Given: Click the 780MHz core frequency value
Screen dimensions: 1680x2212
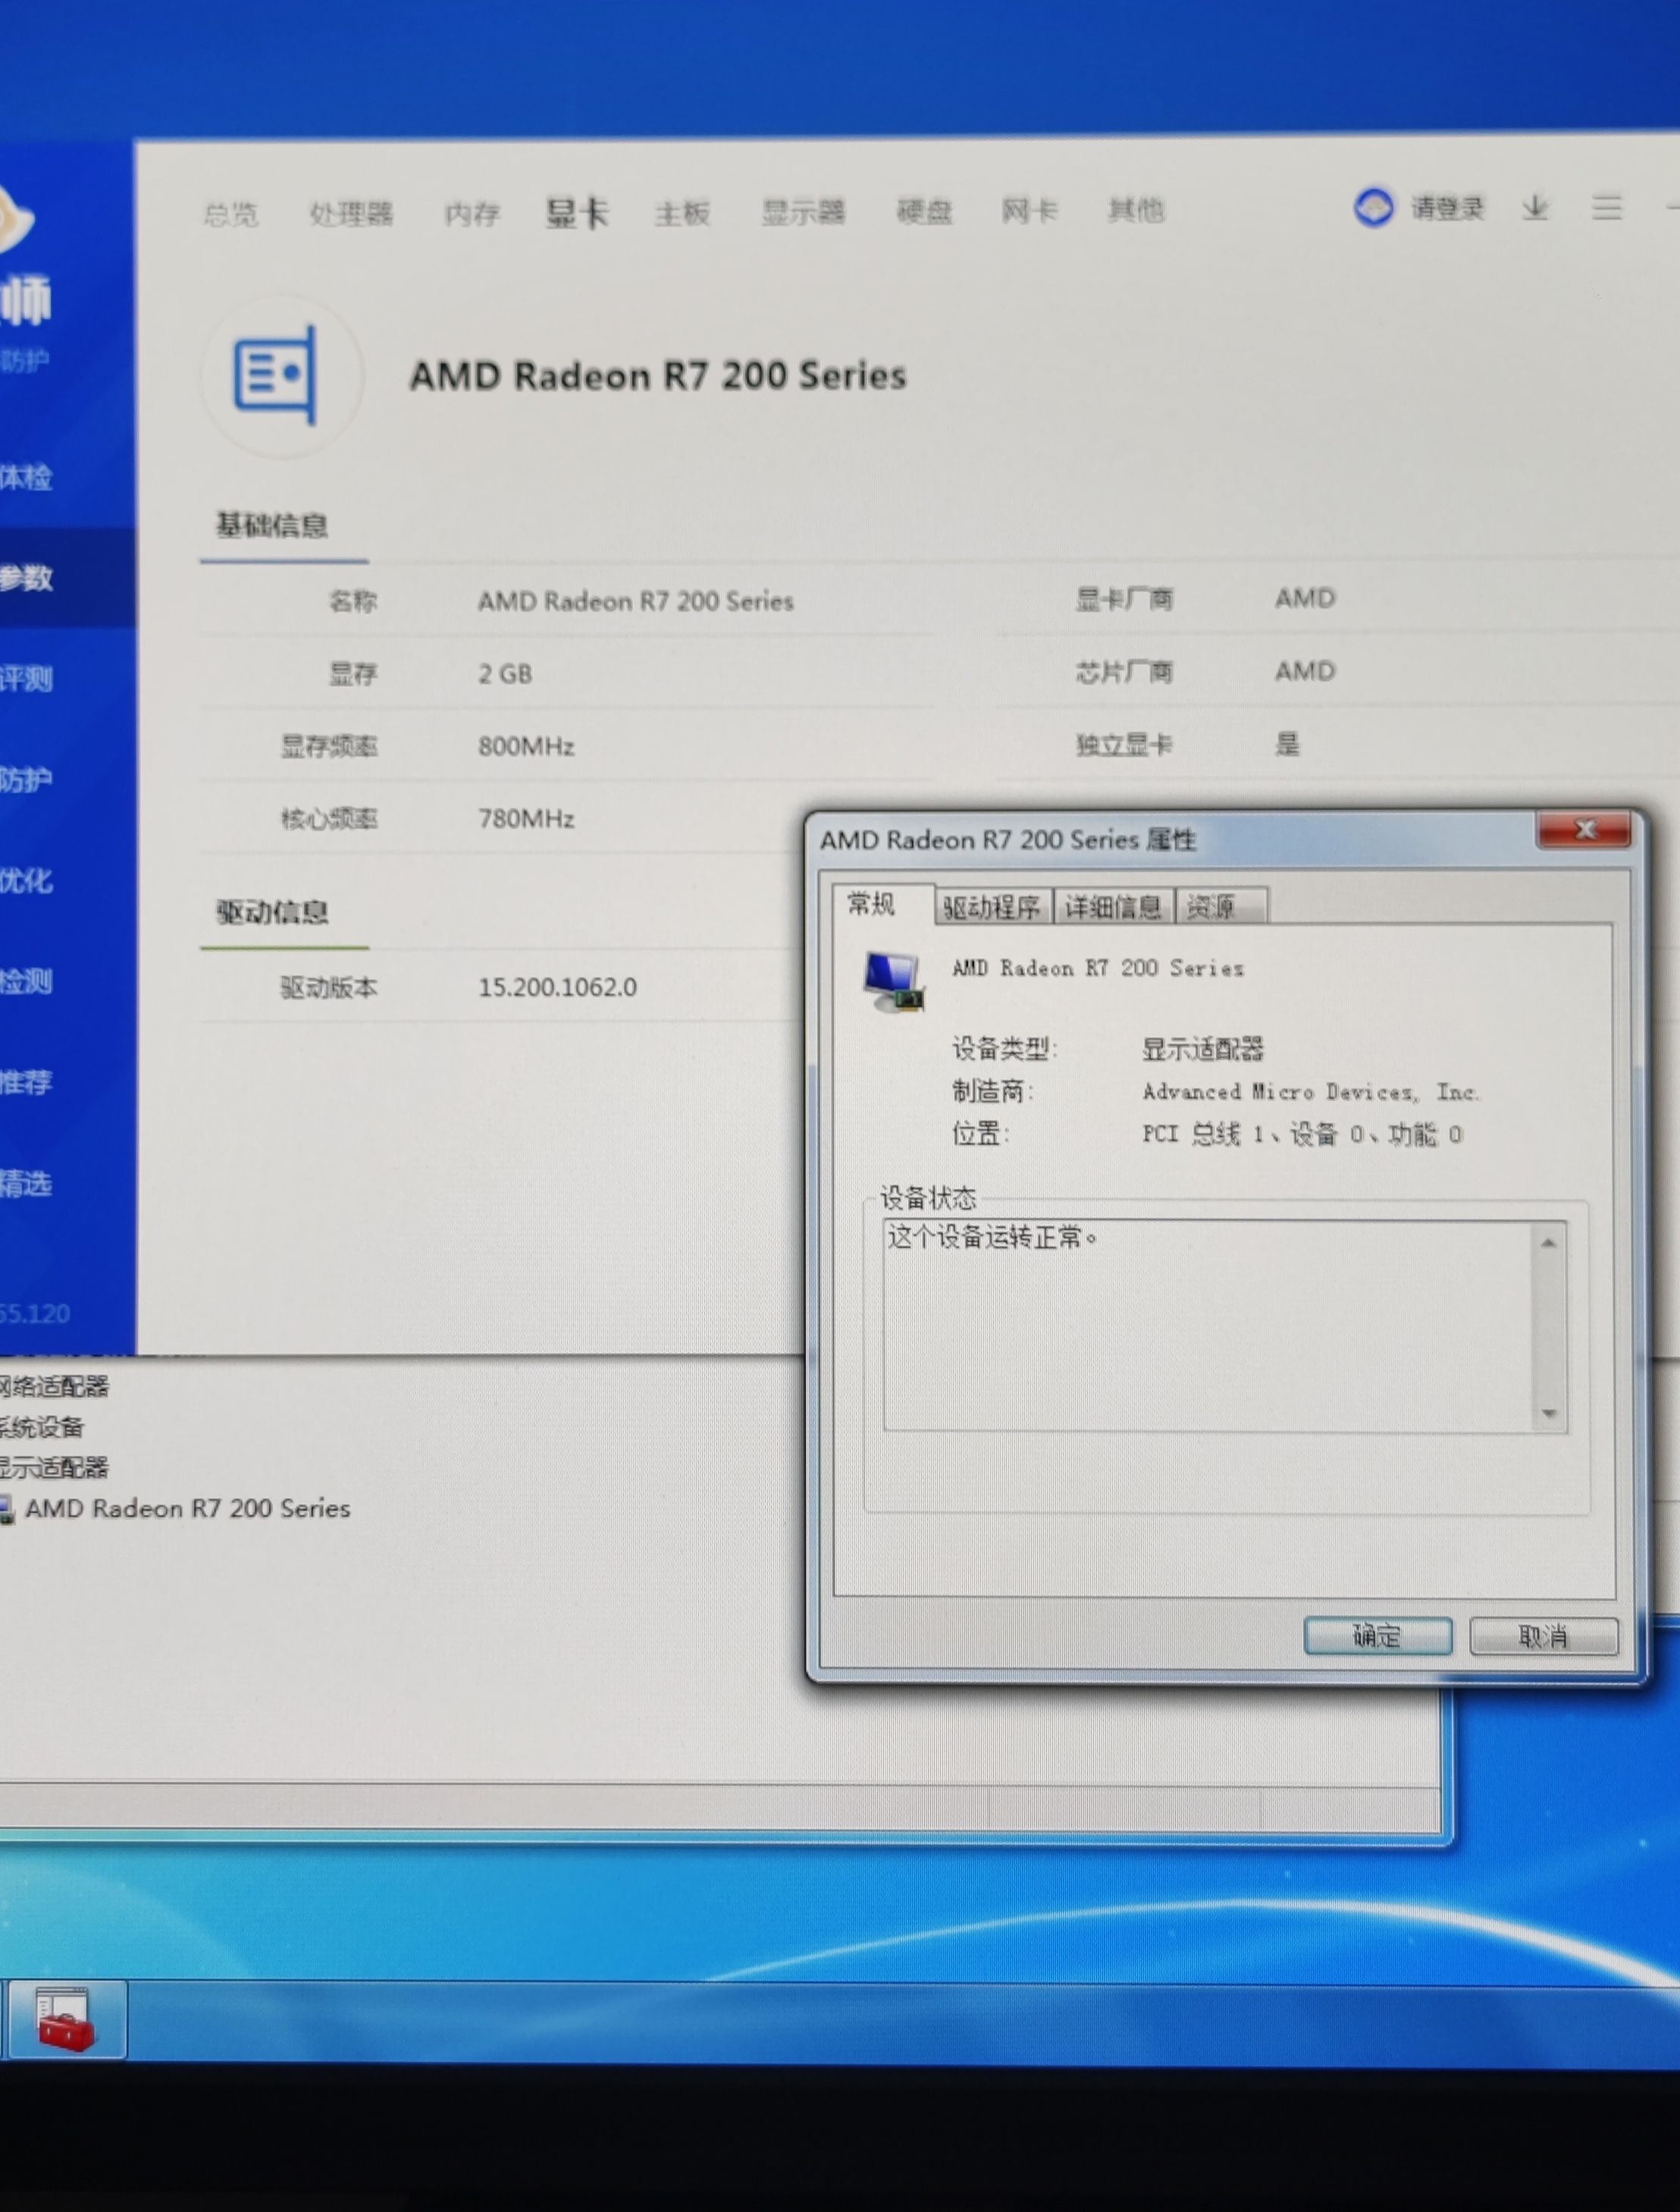Looking at the screenshot, I should click(526, 819).
